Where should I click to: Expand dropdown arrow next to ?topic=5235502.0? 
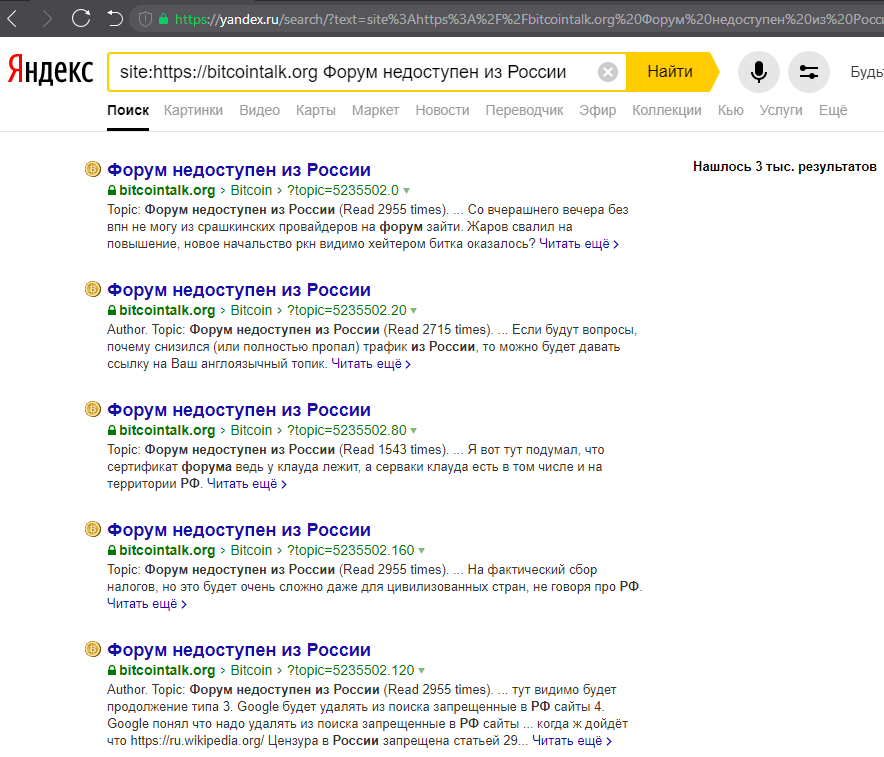tap(406, 191)
